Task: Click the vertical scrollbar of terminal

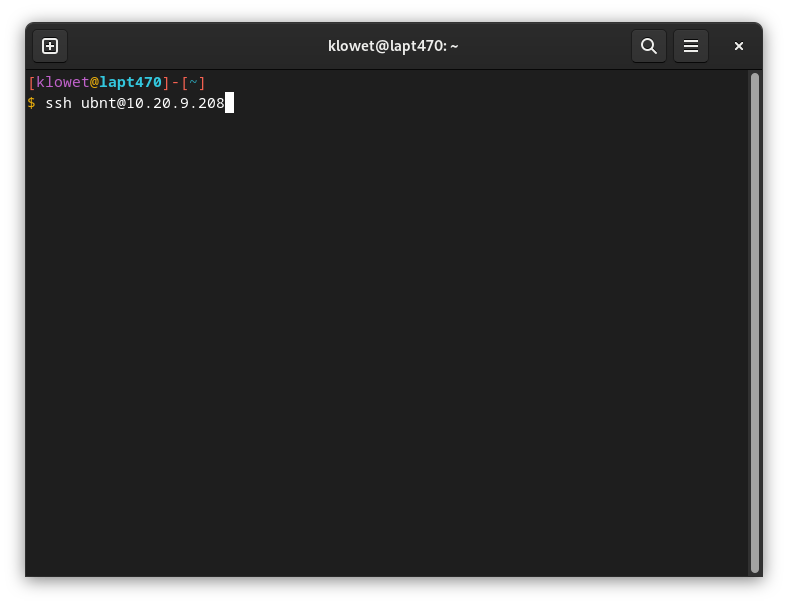Action: click(755, 320)
